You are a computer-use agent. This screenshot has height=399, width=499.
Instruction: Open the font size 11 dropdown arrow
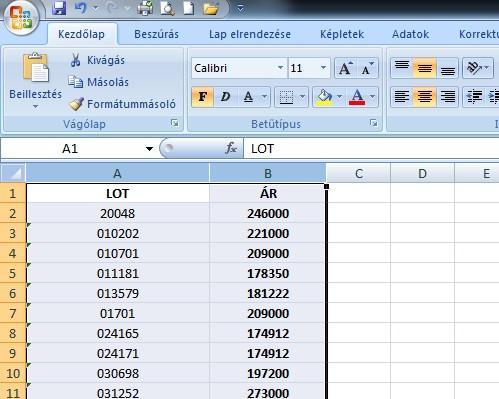[x=323, y=68]
